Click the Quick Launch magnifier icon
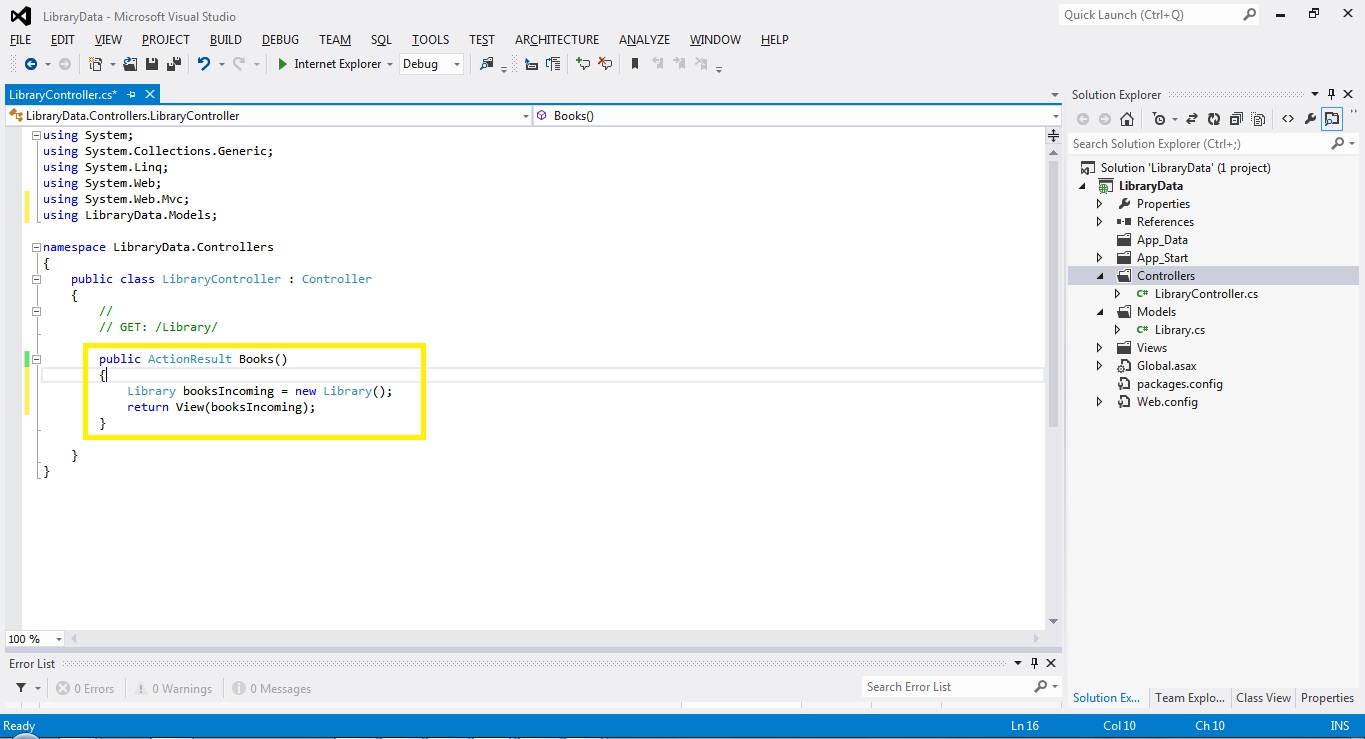The height and width of the screenshot is (739, 1365). (x=1250, y=15)
